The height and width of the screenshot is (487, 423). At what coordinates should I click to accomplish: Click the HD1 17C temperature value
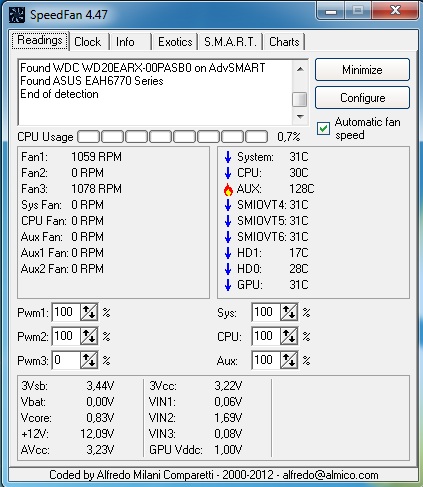point(299,253)
